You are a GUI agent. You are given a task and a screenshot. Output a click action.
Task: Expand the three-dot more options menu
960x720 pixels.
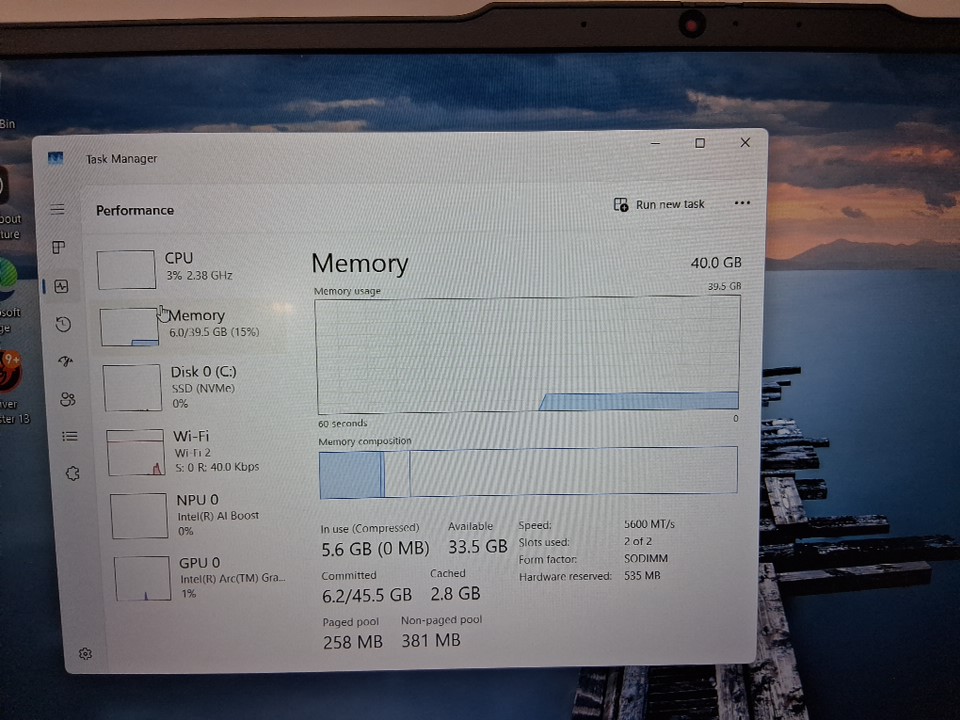point(742,203)
